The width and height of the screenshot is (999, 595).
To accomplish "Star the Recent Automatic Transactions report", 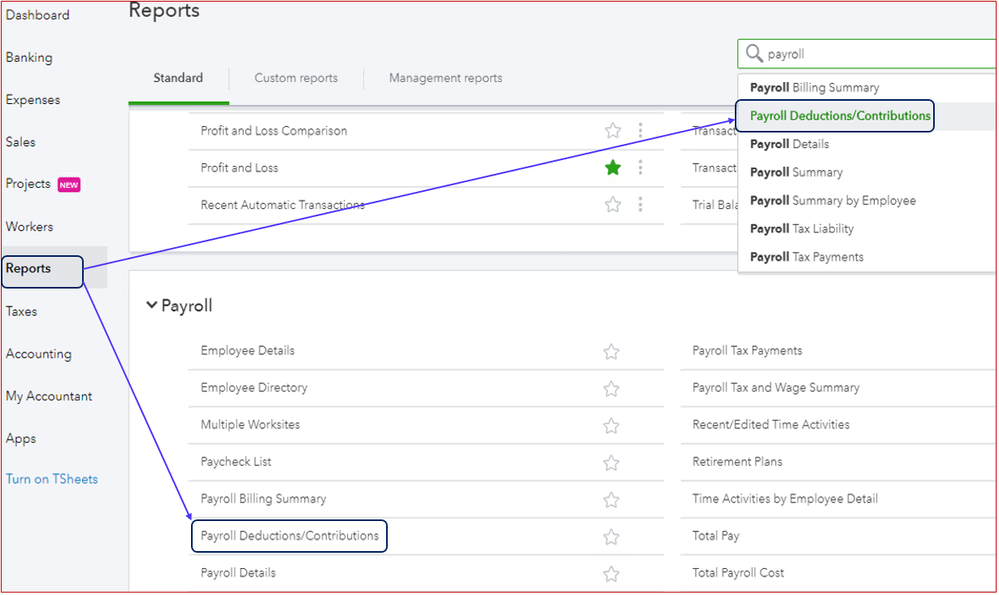I will click(x=613, y=204).
